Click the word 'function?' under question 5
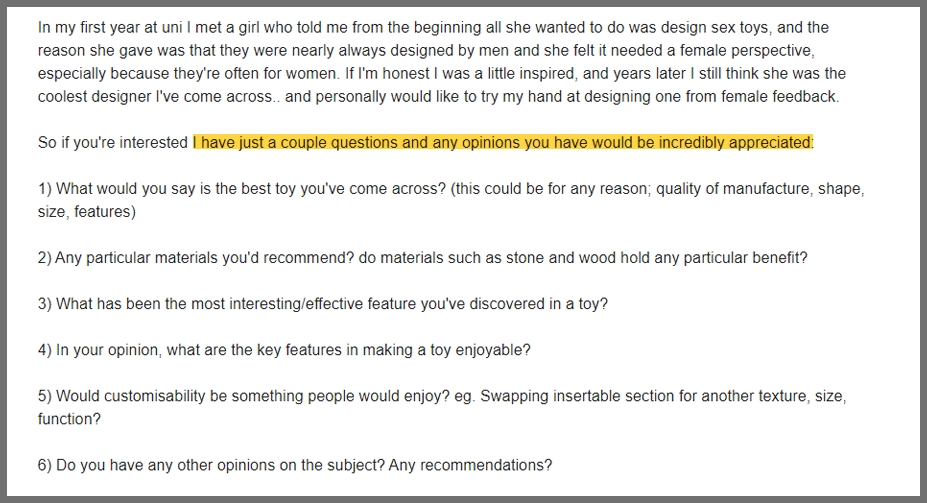The height and width of the screenshot is (503, 927). pyautogui.click(x=69, y=419)
